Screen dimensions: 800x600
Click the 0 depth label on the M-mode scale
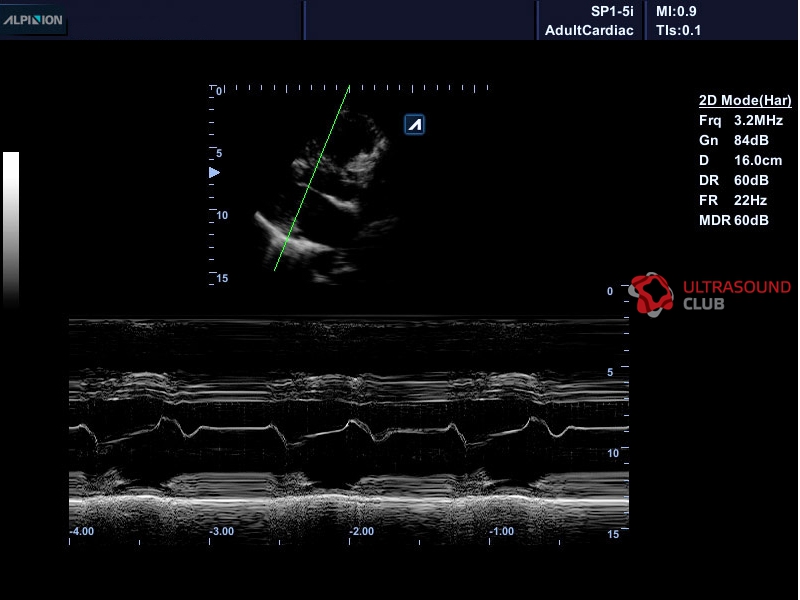click(610, 291)
